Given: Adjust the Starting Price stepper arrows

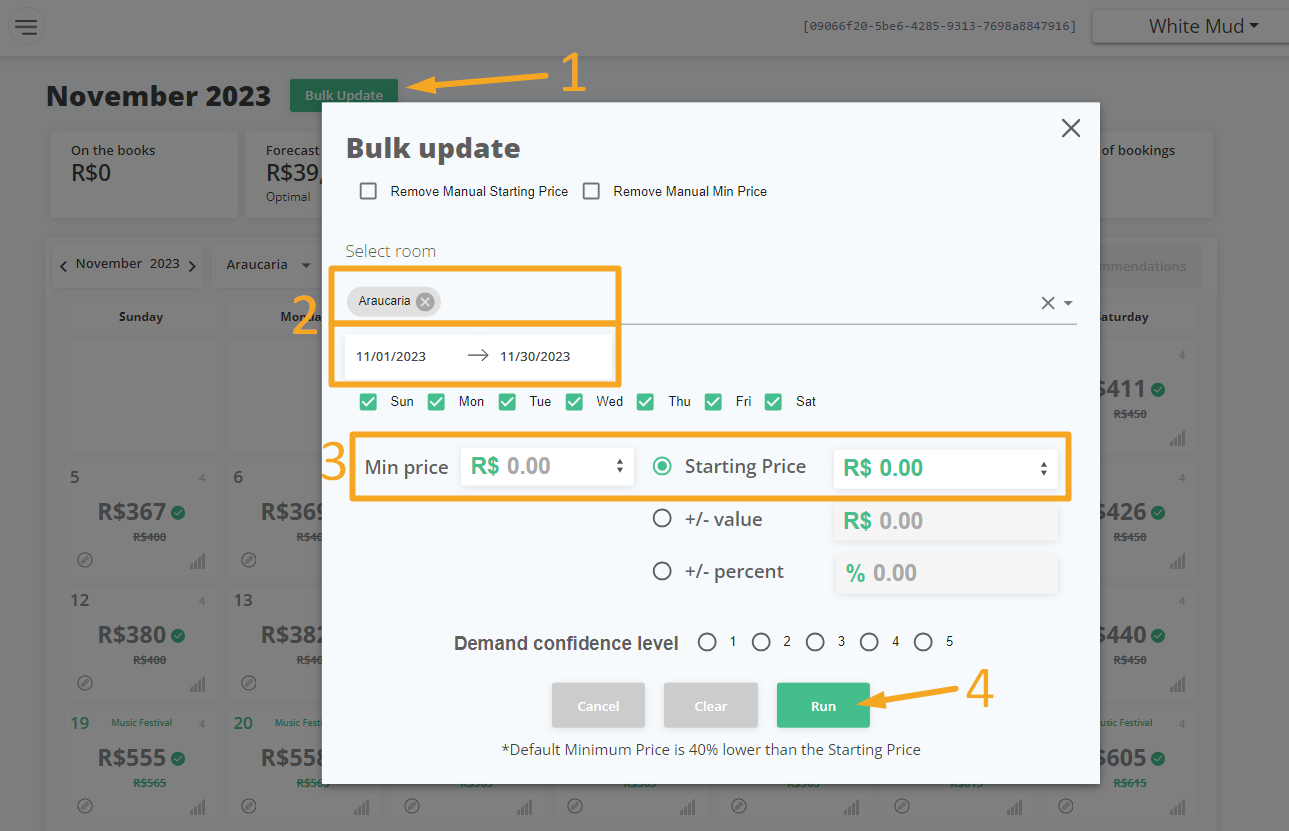Looking at the screenshot, I should pos(1044,468).
